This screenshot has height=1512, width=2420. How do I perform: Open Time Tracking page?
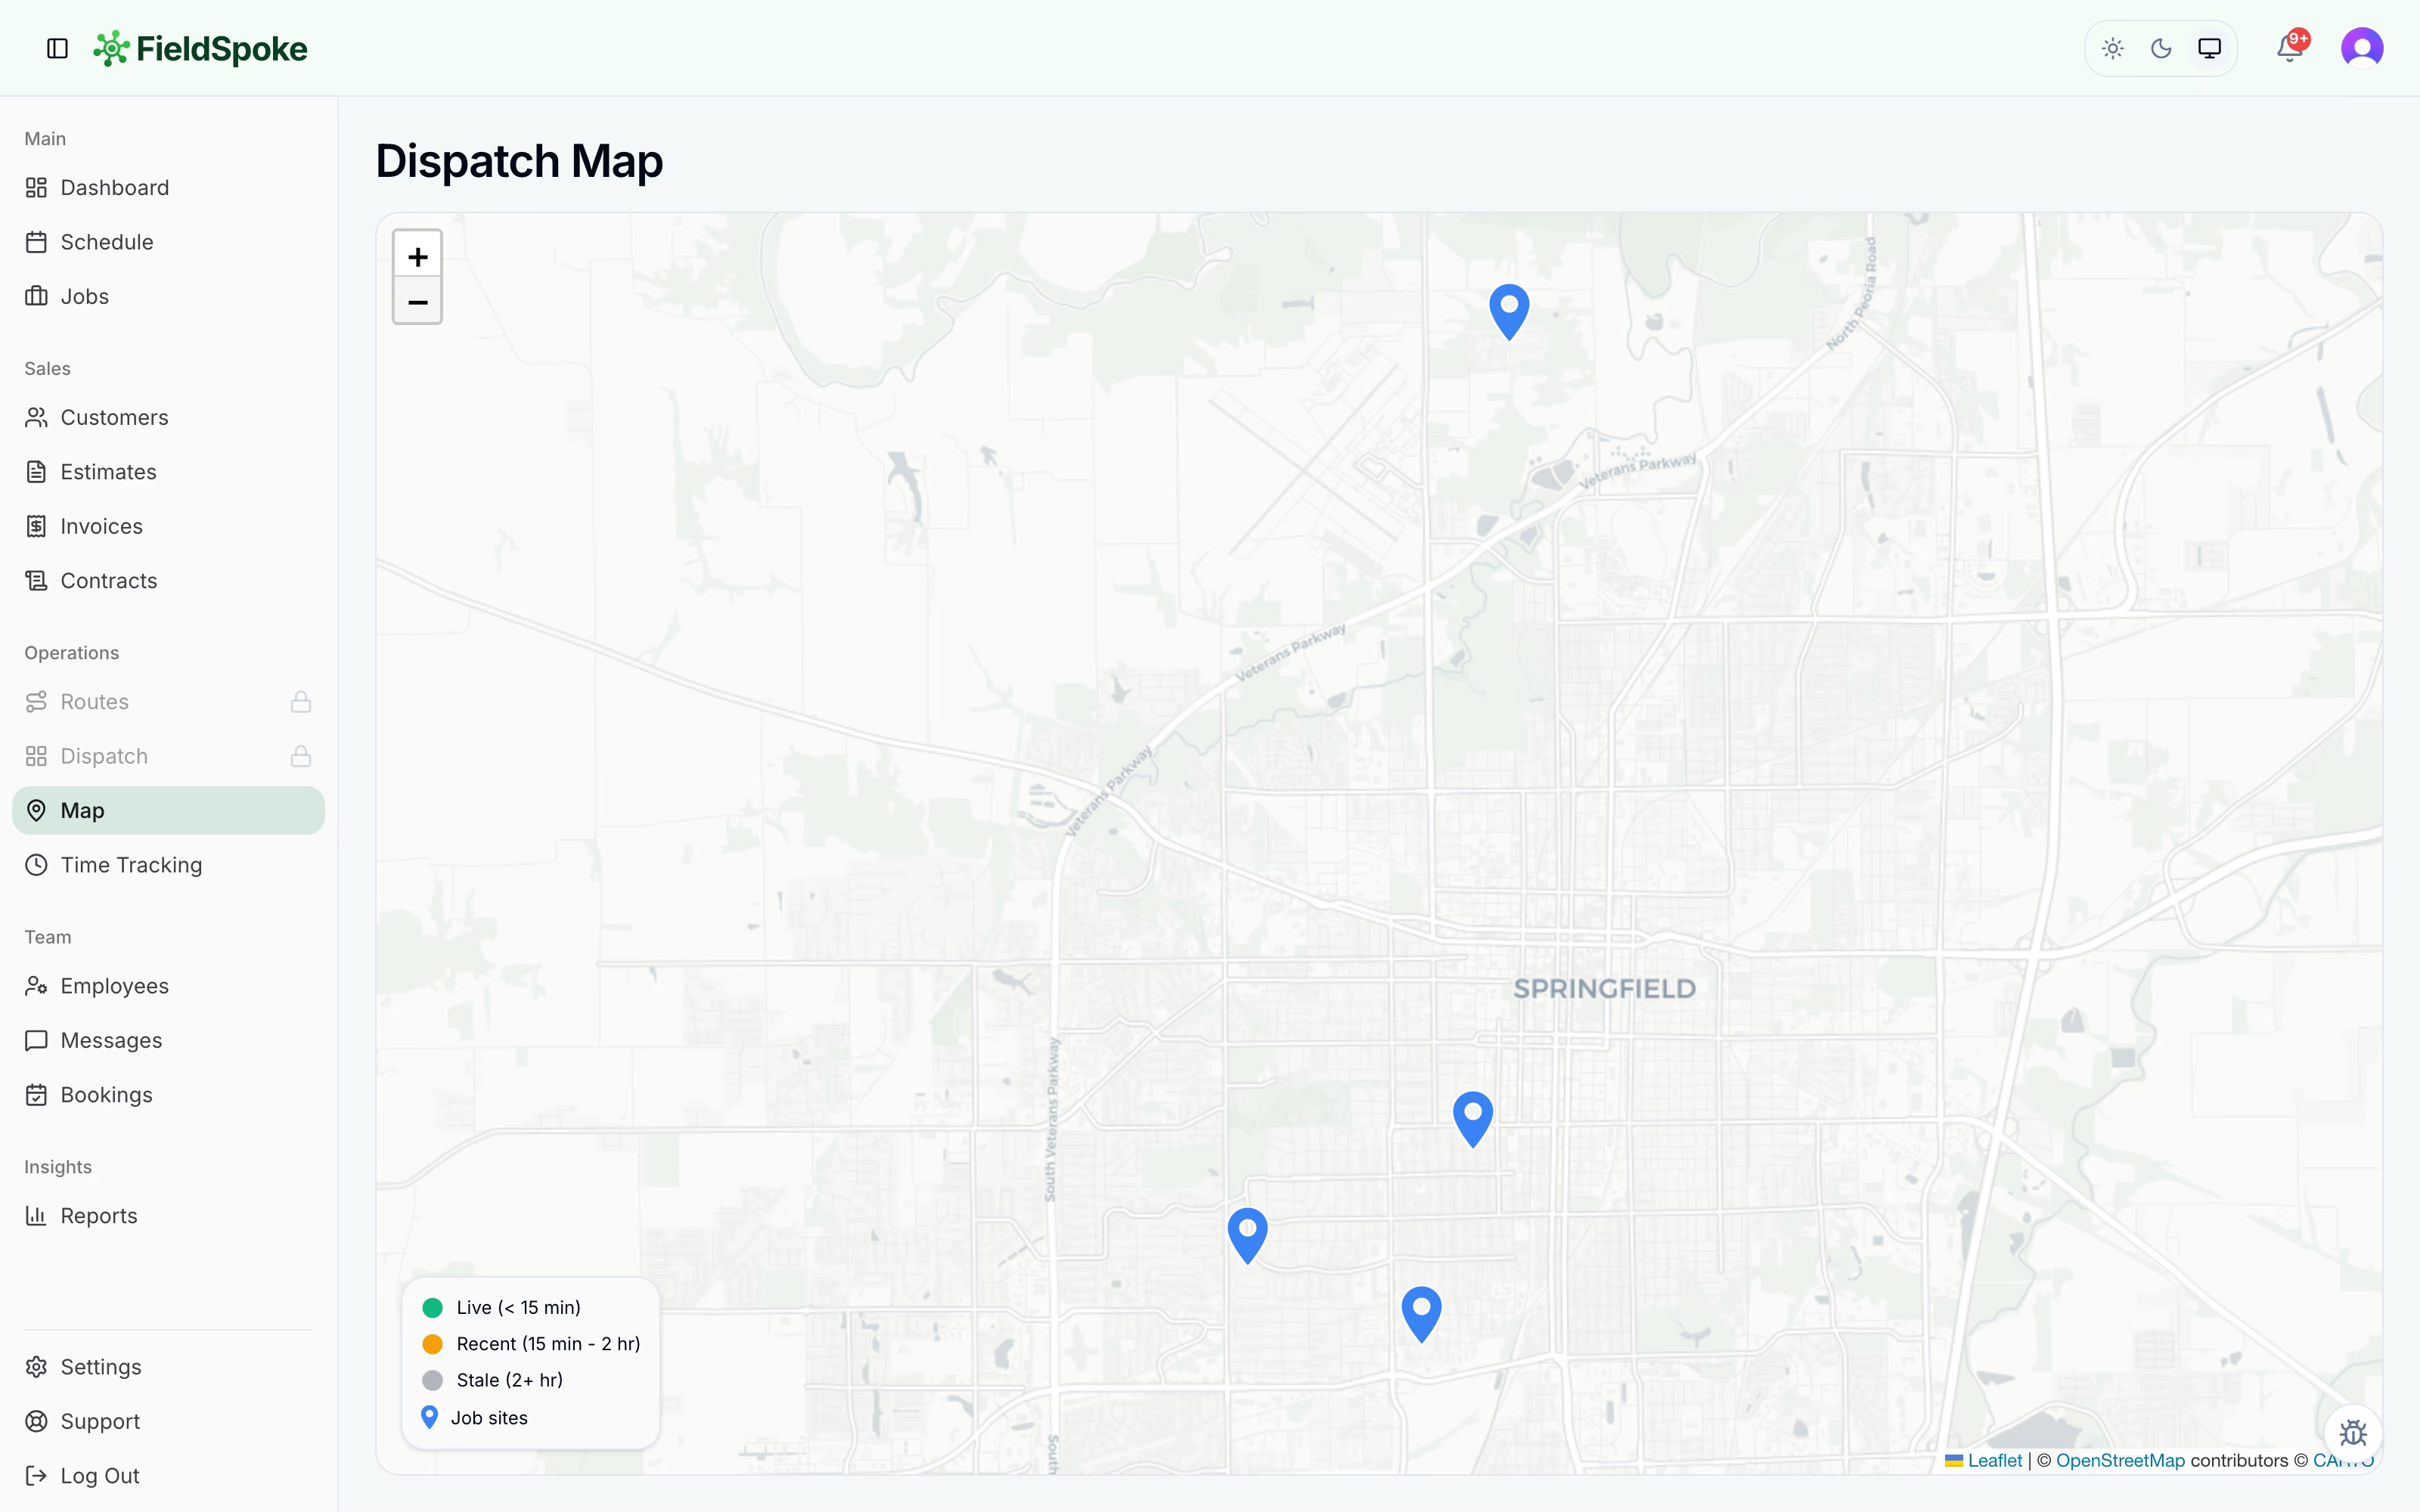[x=168, y=865]
